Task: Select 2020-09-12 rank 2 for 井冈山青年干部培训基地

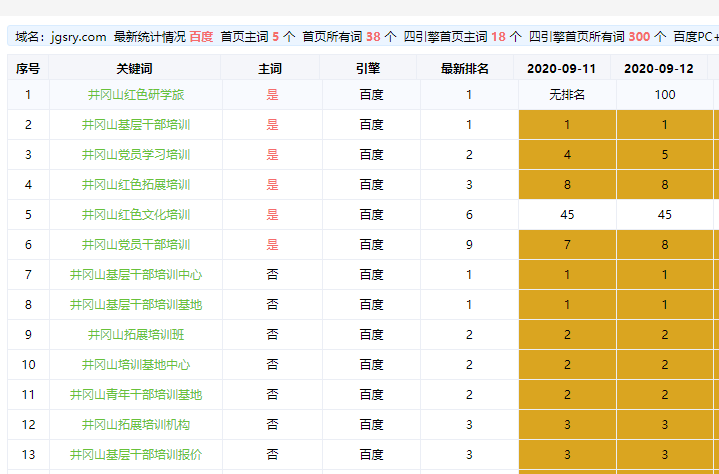Action: (x=665, y=395)
